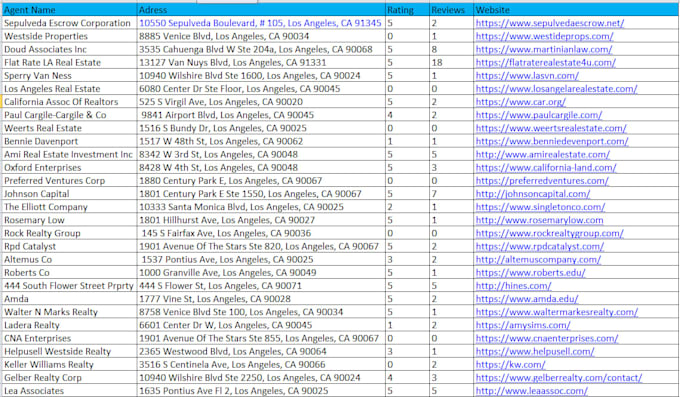Viewport: 680px width, 397px height.
Task: Follow the helpusell.com link
Action: point(535,351)
